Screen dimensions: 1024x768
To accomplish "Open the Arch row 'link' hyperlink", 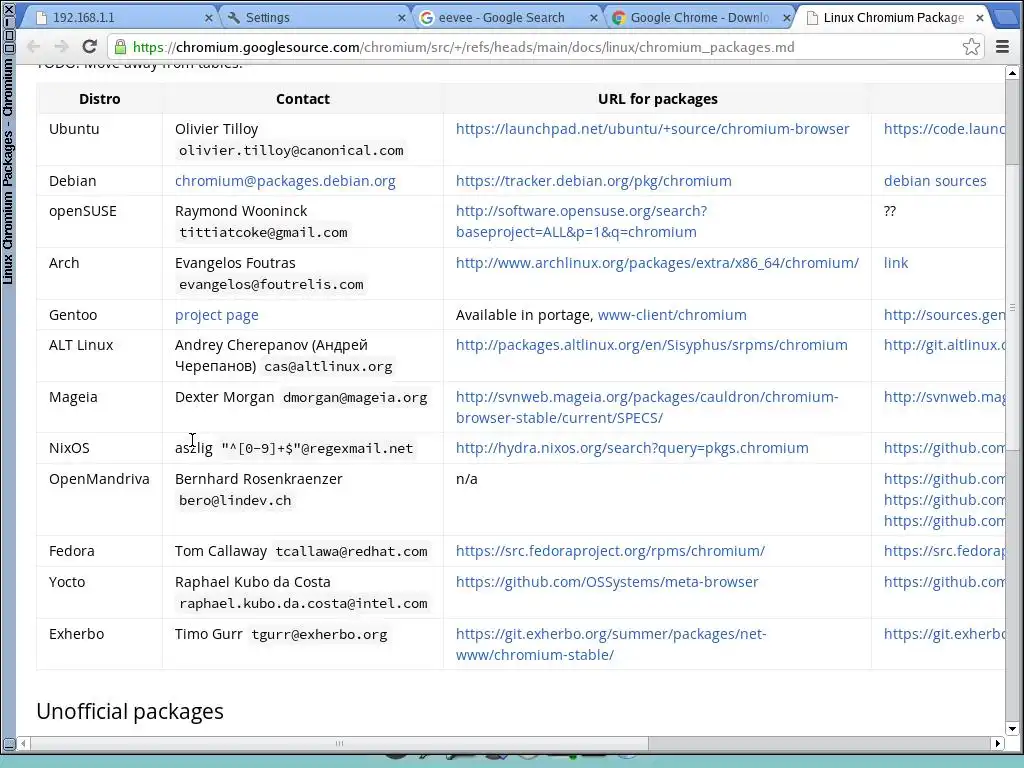I will [x=895, y=263].
